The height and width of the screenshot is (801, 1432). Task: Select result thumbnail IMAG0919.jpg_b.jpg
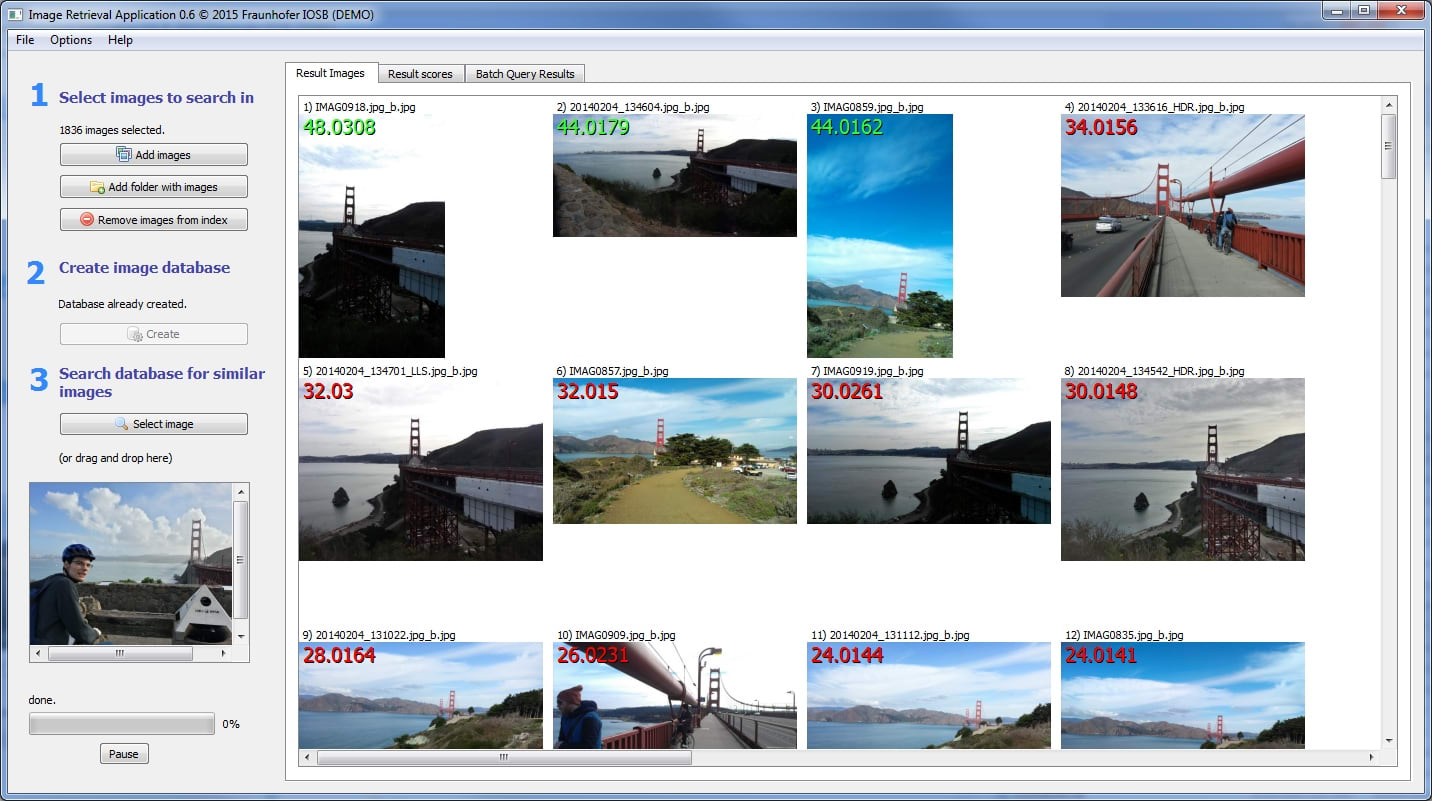click(x=929, y=451)
